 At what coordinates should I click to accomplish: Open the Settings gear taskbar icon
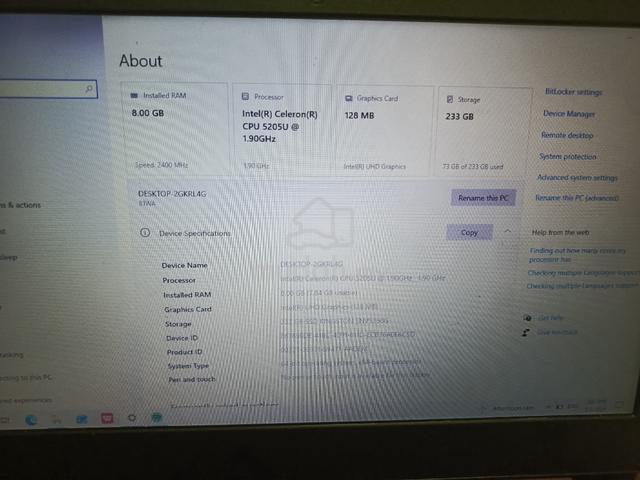[132, 418]
